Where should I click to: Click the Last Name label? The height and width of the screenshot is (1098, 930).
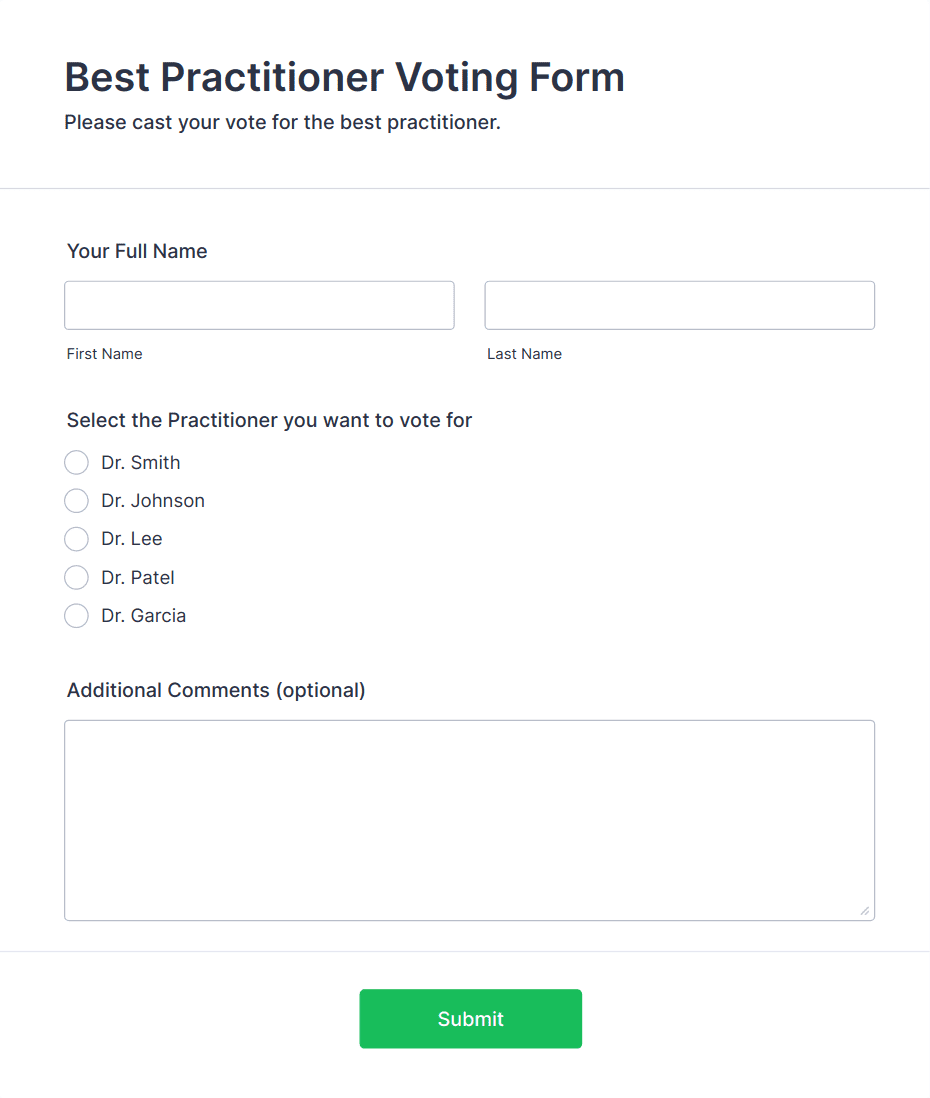pyautogui.click(x=524, y=353)
